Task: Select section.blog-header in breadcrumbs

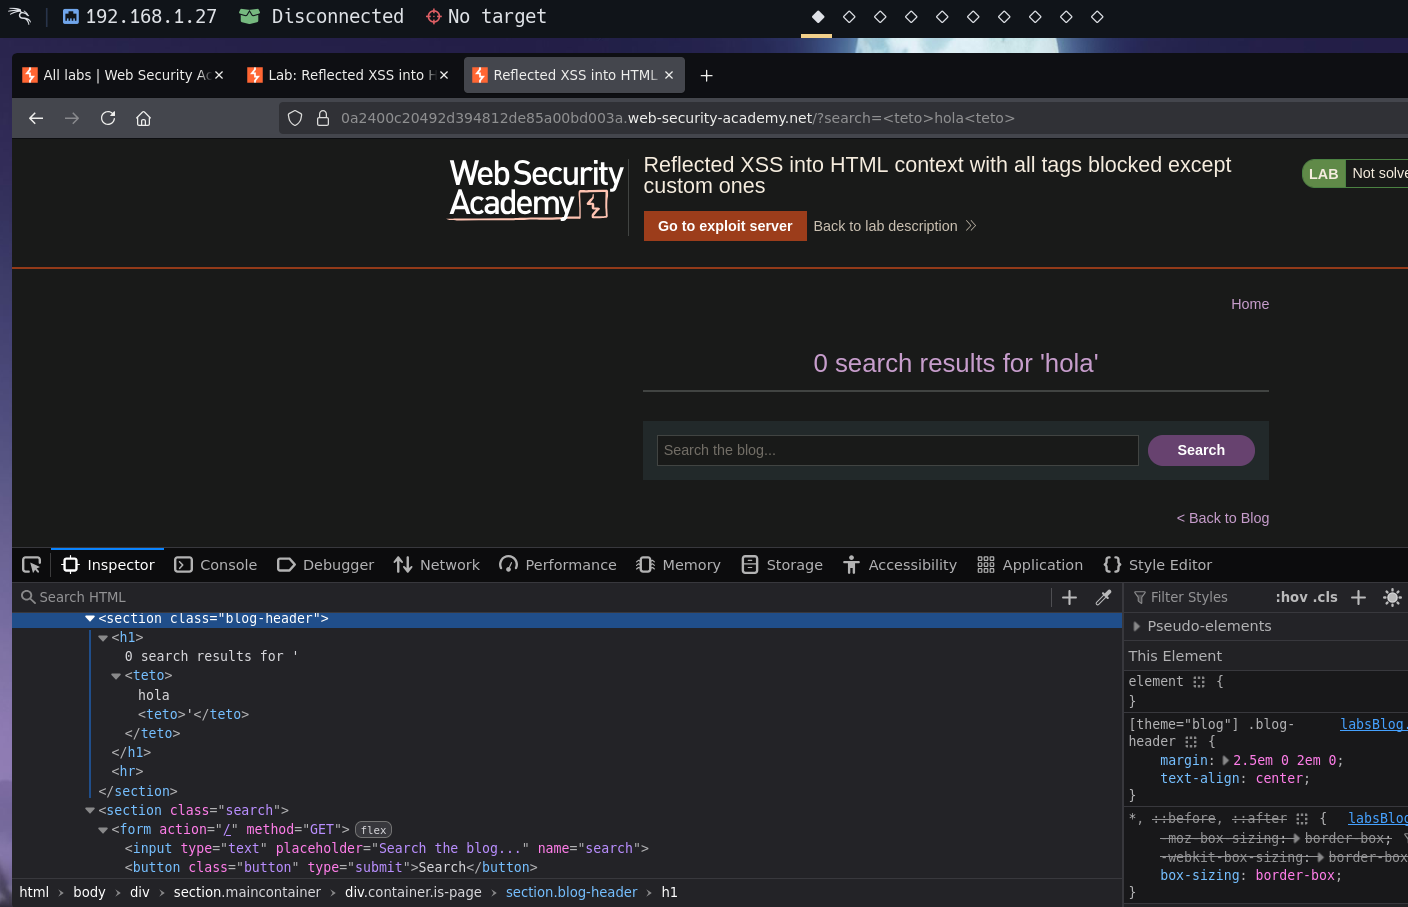Action: coord(571,892)
